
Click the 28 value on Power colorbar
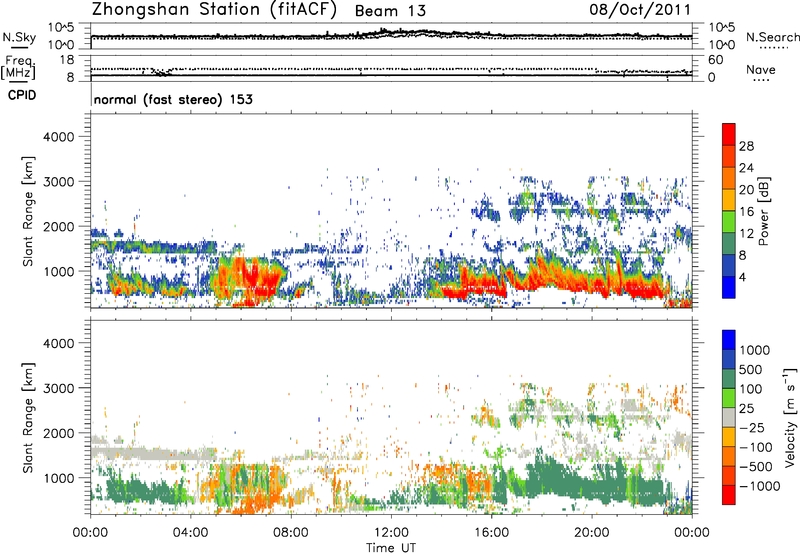pyautogui.click(x=746, y=146)
